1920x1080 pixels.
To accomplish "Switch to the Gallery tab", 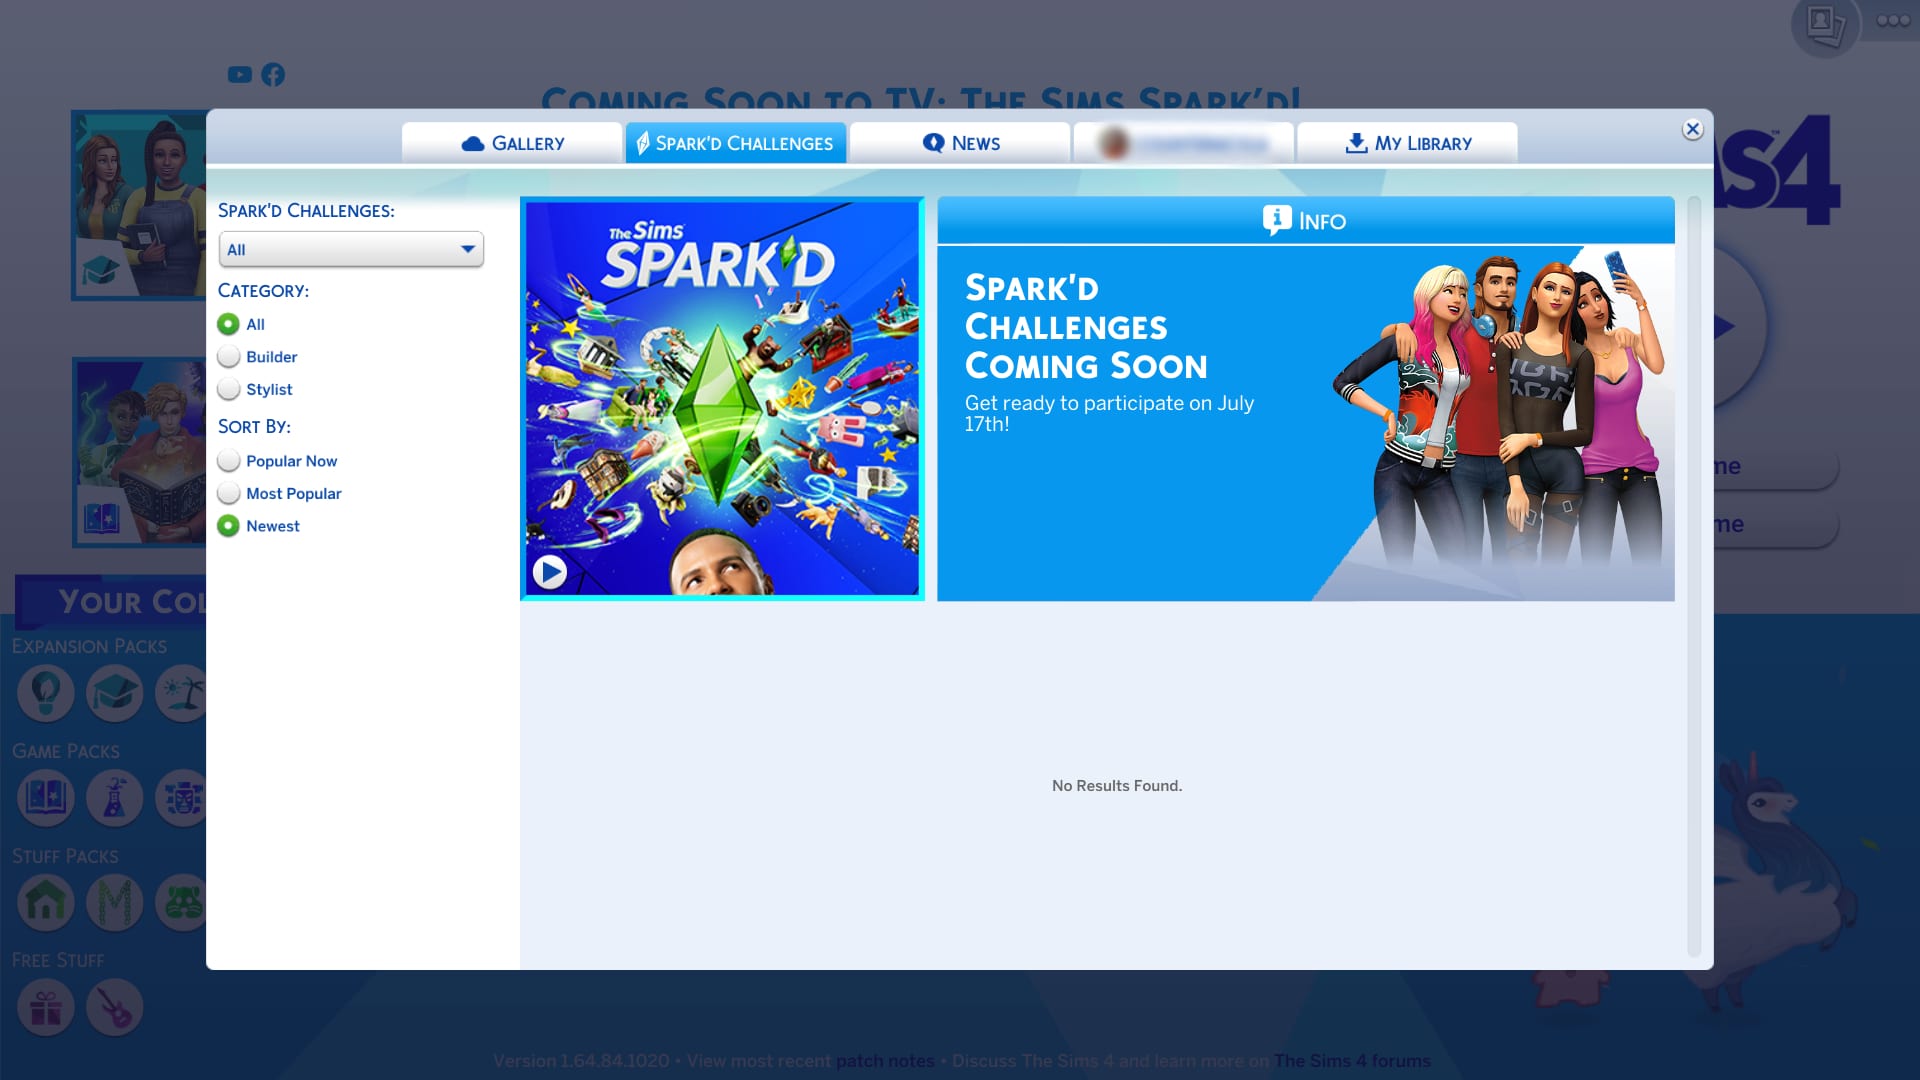I will 512,143.
